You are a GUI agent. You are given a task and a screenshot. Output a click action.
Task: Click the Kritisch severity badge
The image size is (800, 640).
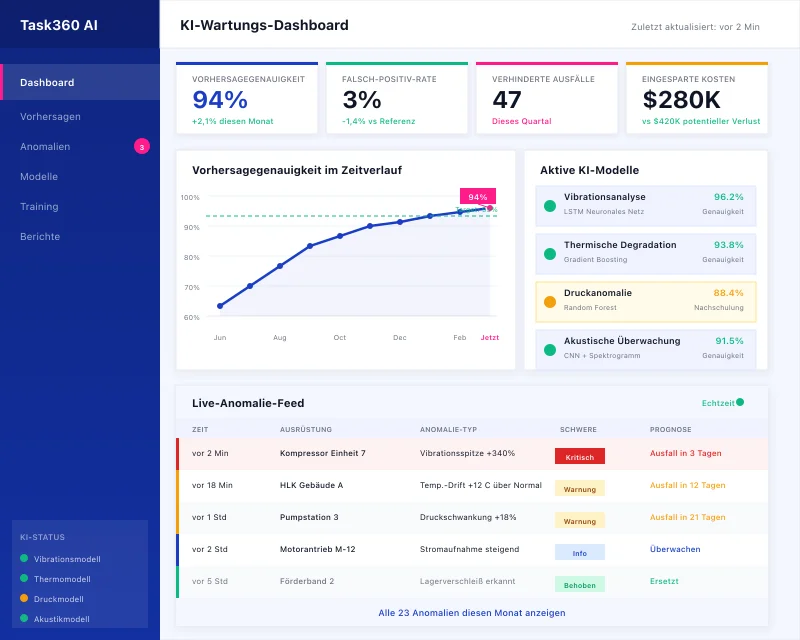580,455
